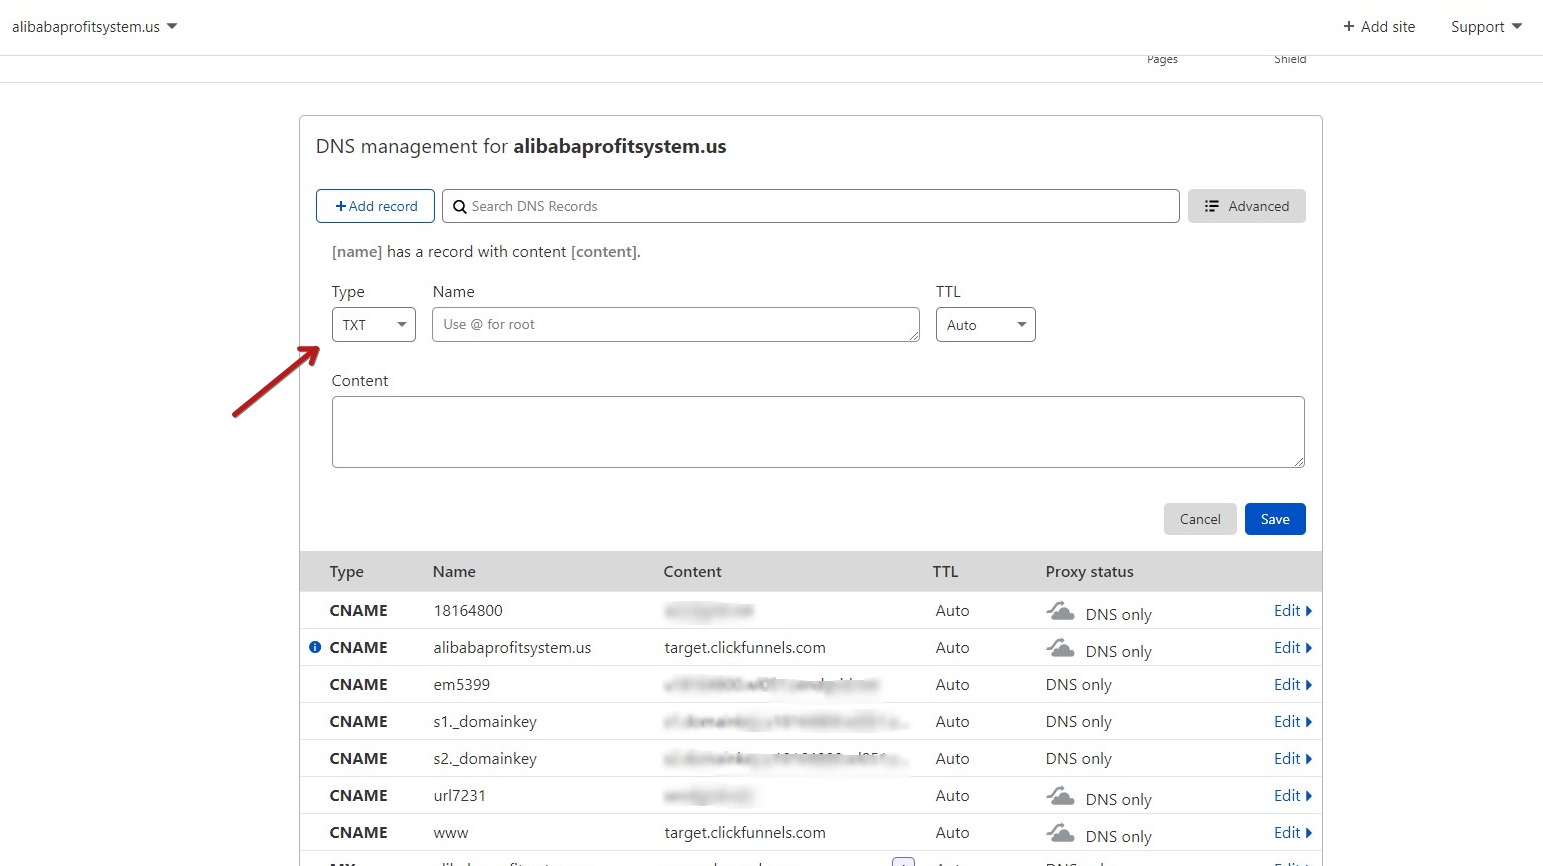Click the Name field with root placeholder
This screenshot has width=1543, height=866.
[x=676, y=325]
